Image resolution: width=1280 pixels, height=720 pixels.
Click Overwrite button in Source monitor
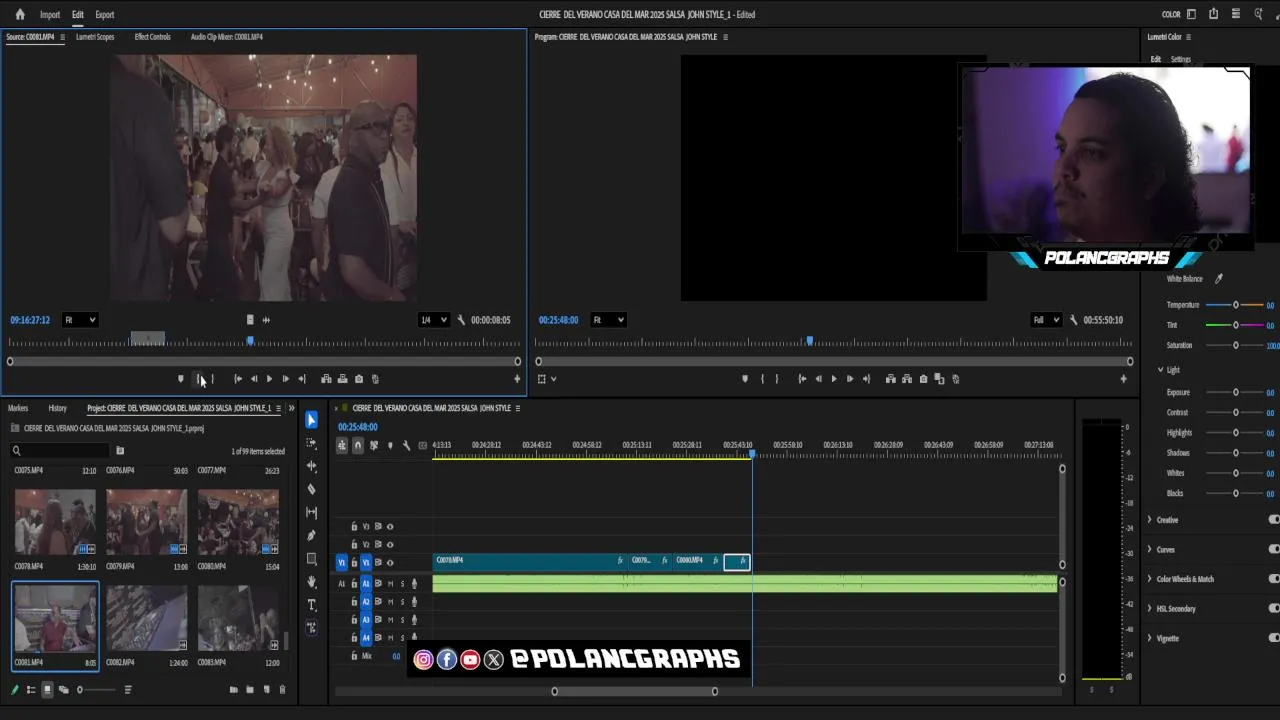[342, 379]
